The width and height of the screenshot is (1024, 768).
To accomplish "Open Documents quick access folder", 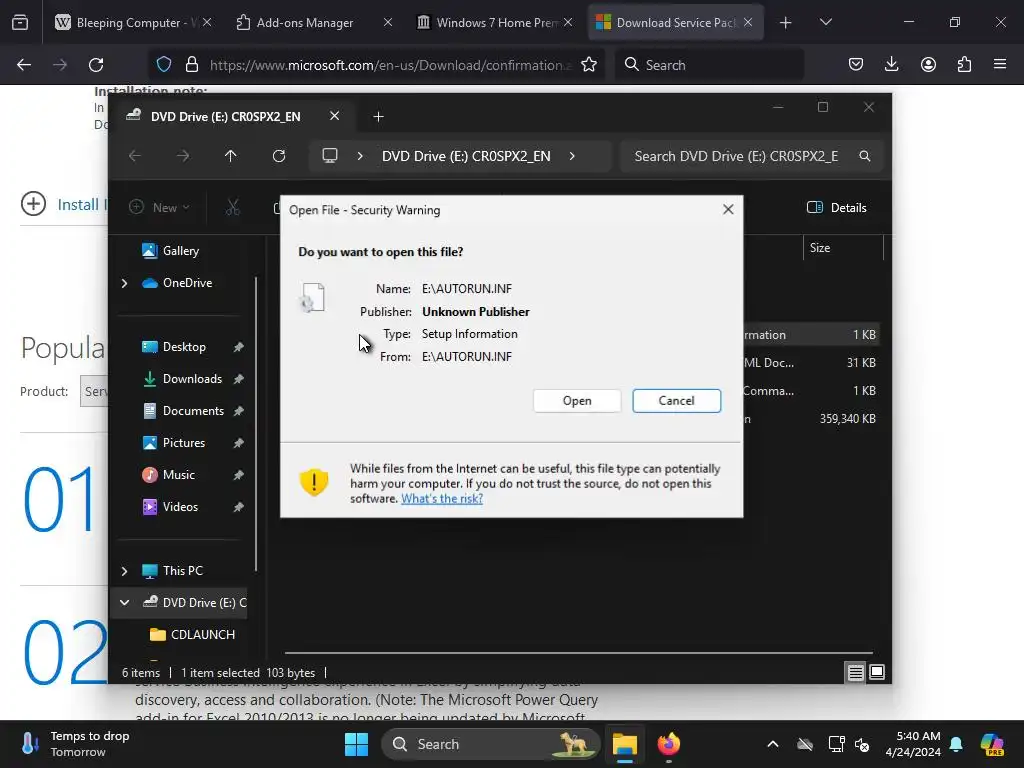I will coord(193,411).
